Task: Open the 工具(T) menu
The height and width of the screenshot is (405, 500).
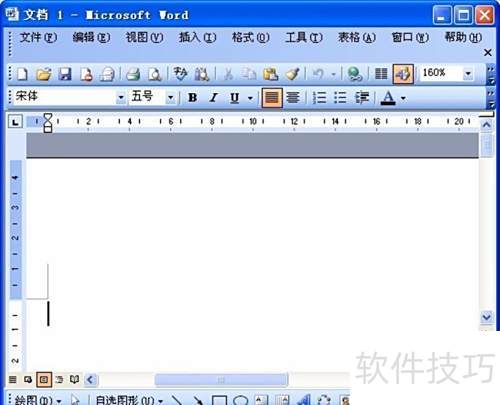Action: click(x=304, y=37)
